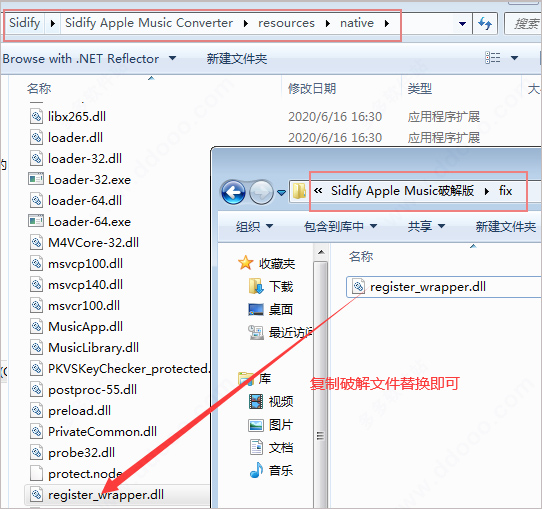Expand the address bar history dropdown
The width and height of the screenshot is (542, 509).
pyautogui.click(x=462, y=23)
